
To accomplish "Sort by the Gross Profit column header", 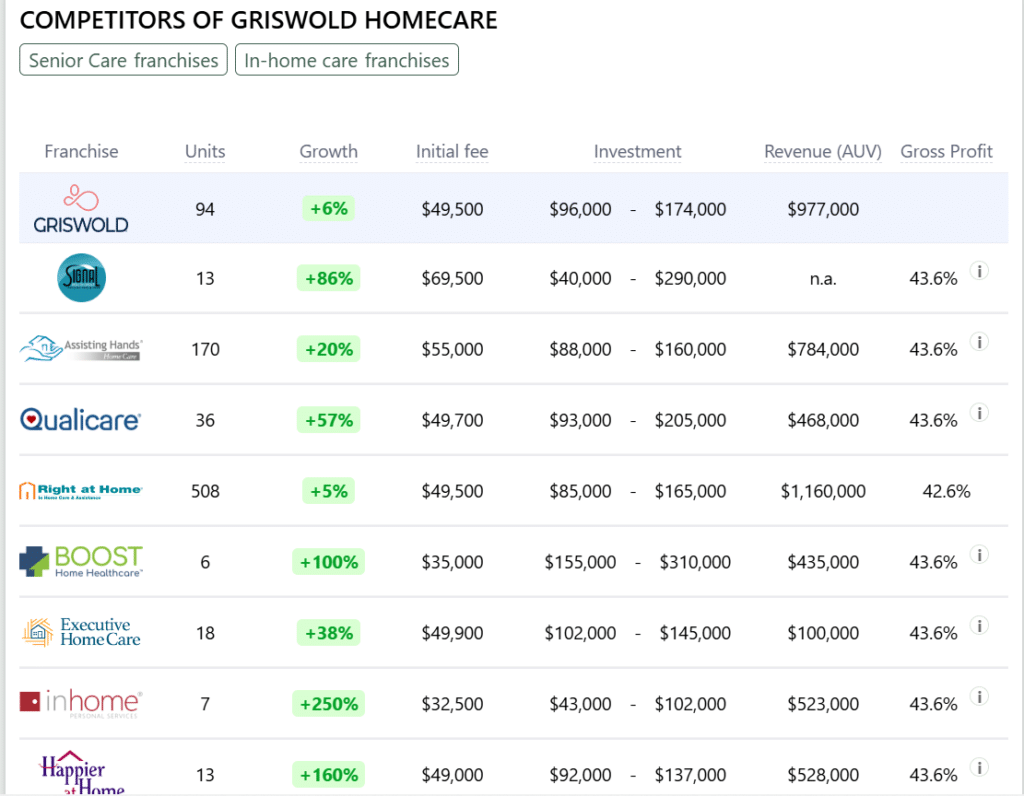I will coord(946,151).
